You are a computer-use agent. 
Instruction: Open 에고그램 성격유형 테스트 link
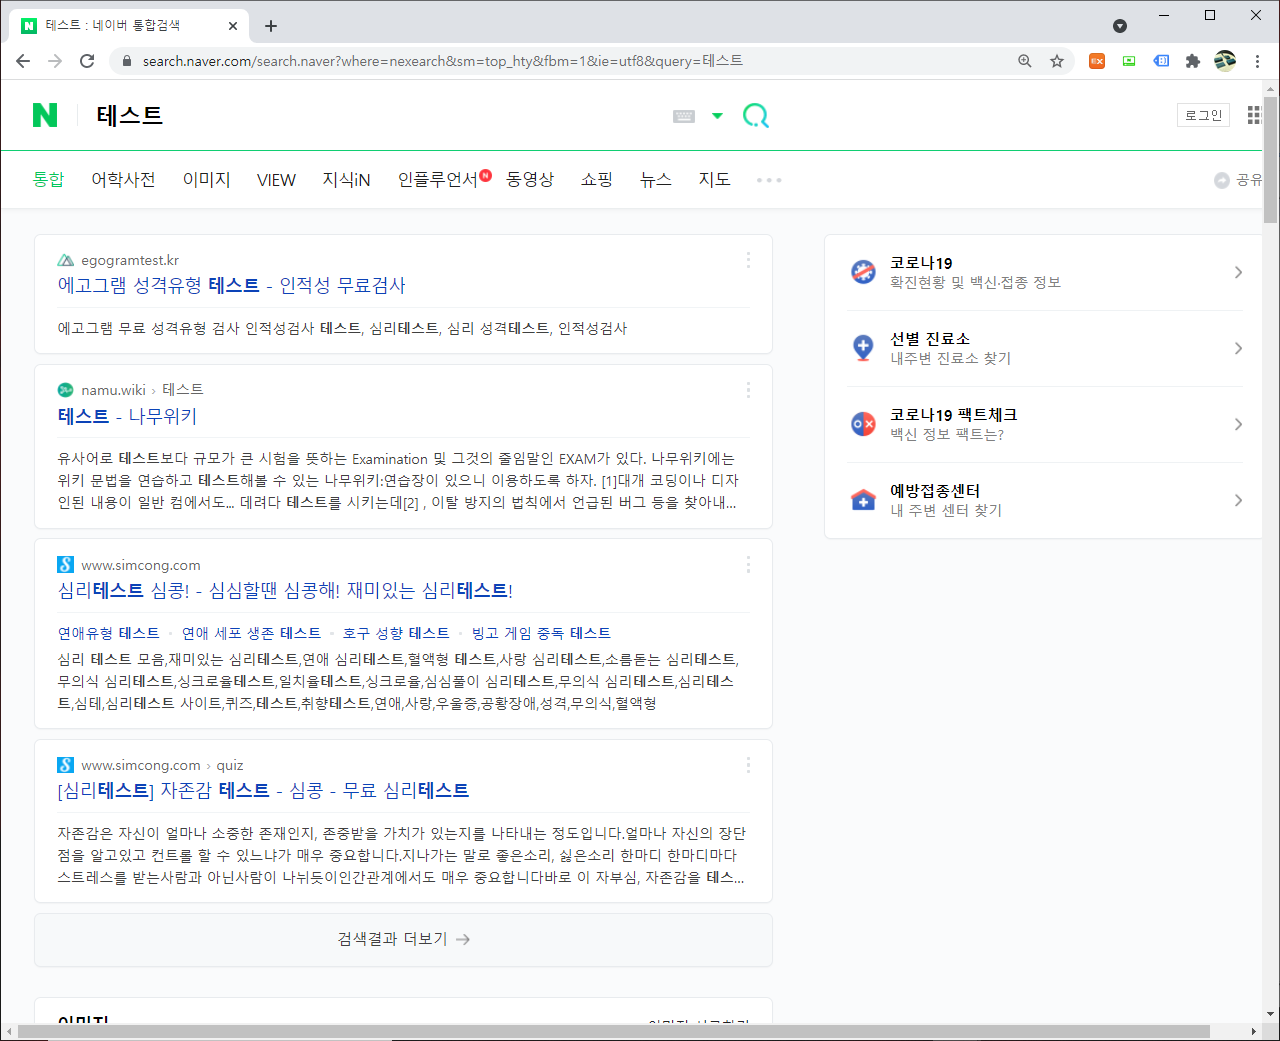tap(232, 286)
